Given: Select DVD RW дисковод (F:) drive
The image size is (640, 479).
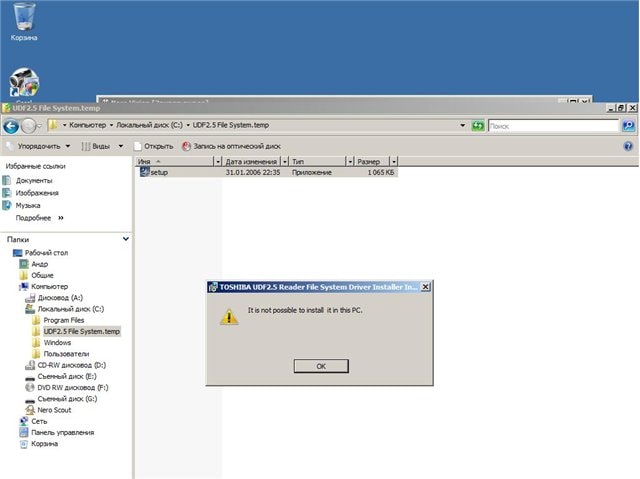Looking at the screenshot, I should click(x=67, y=388).
